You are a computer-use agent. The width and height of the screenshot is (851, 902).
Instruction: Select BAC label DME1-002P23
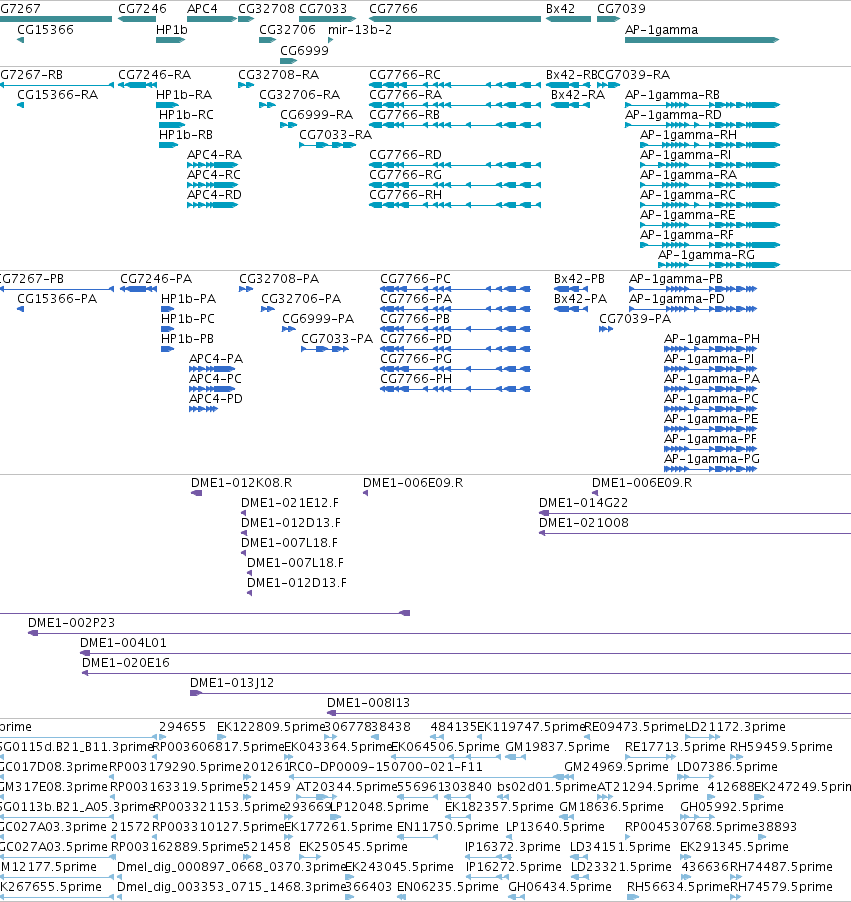point(71,622)
